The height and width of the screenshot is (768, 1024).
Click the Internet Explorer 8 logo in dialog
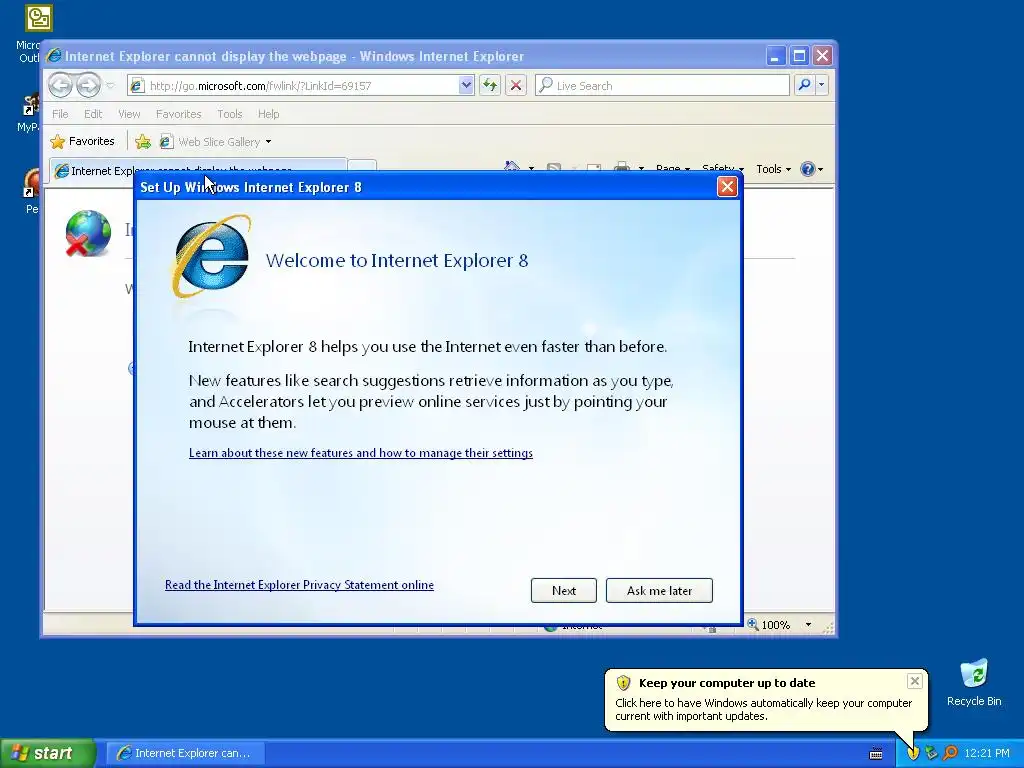coord(212,256)
